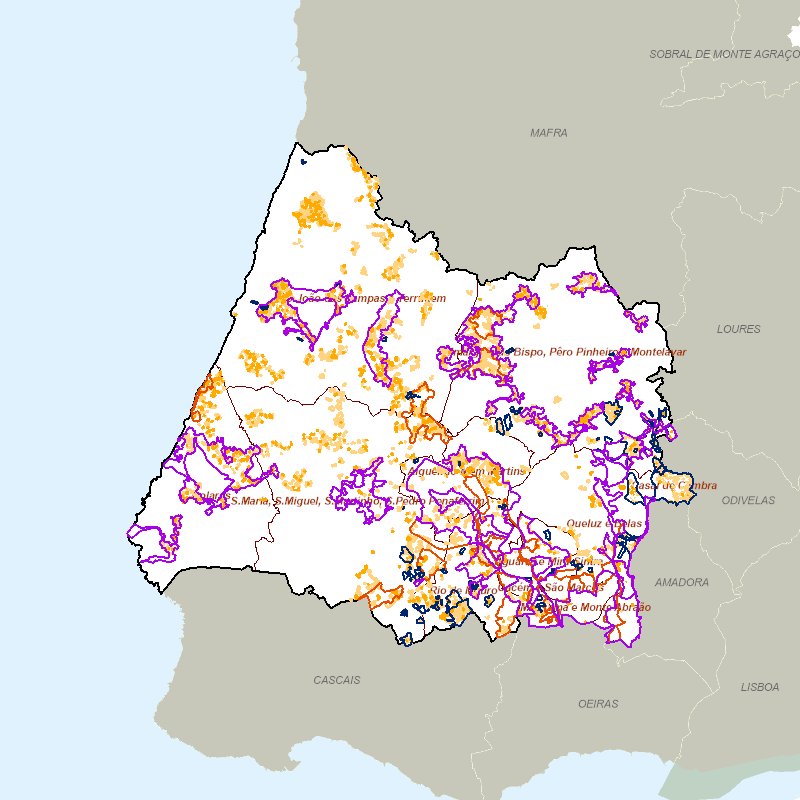Select the SOBRAL DE MONTE AGRAÇO label
Image resolution: width=800 pixels, height=800 pixels.
click(x=724, y=54)
